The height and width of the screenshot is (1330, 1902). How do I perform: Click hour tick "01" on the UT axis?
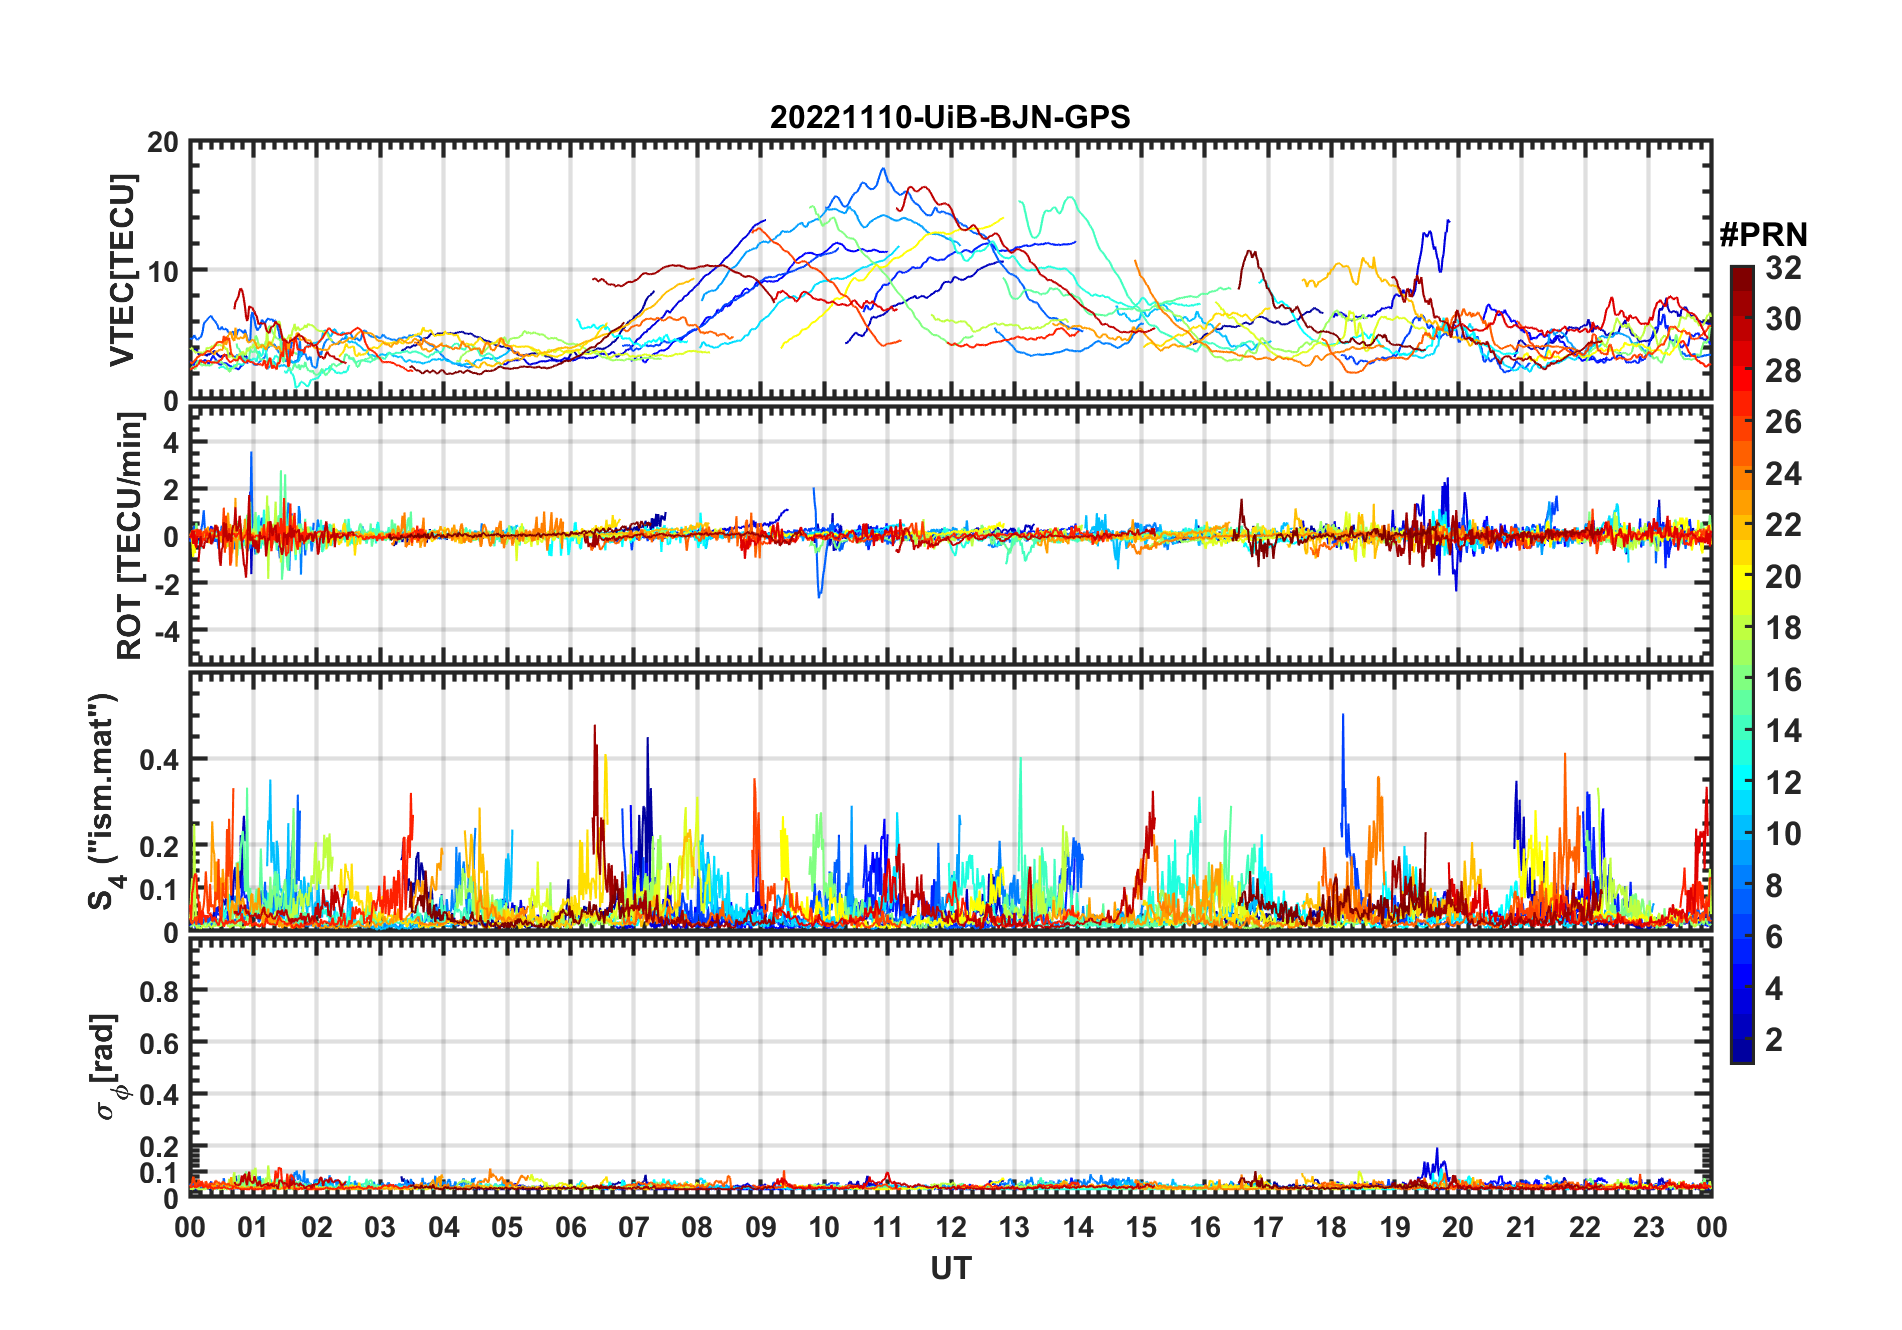coord(253,1227)
